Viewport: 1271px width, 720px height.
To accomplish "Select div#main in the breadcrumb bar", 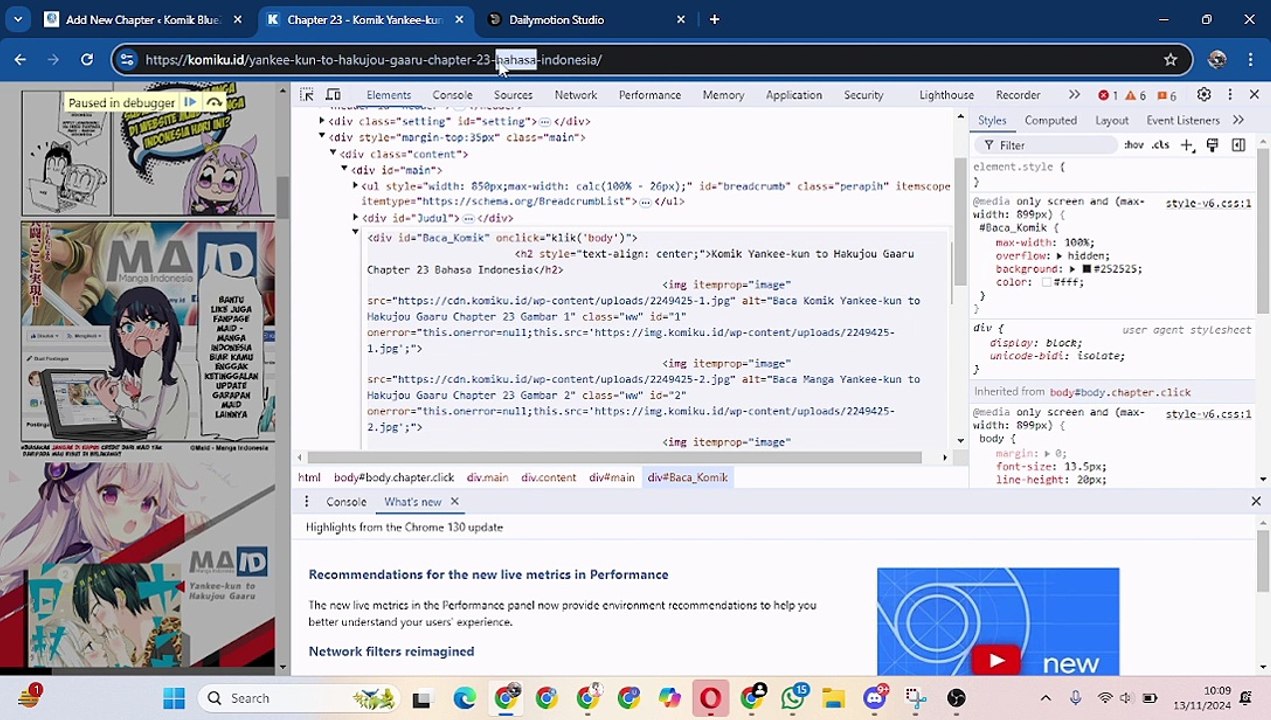I will [x=611, y=477].
